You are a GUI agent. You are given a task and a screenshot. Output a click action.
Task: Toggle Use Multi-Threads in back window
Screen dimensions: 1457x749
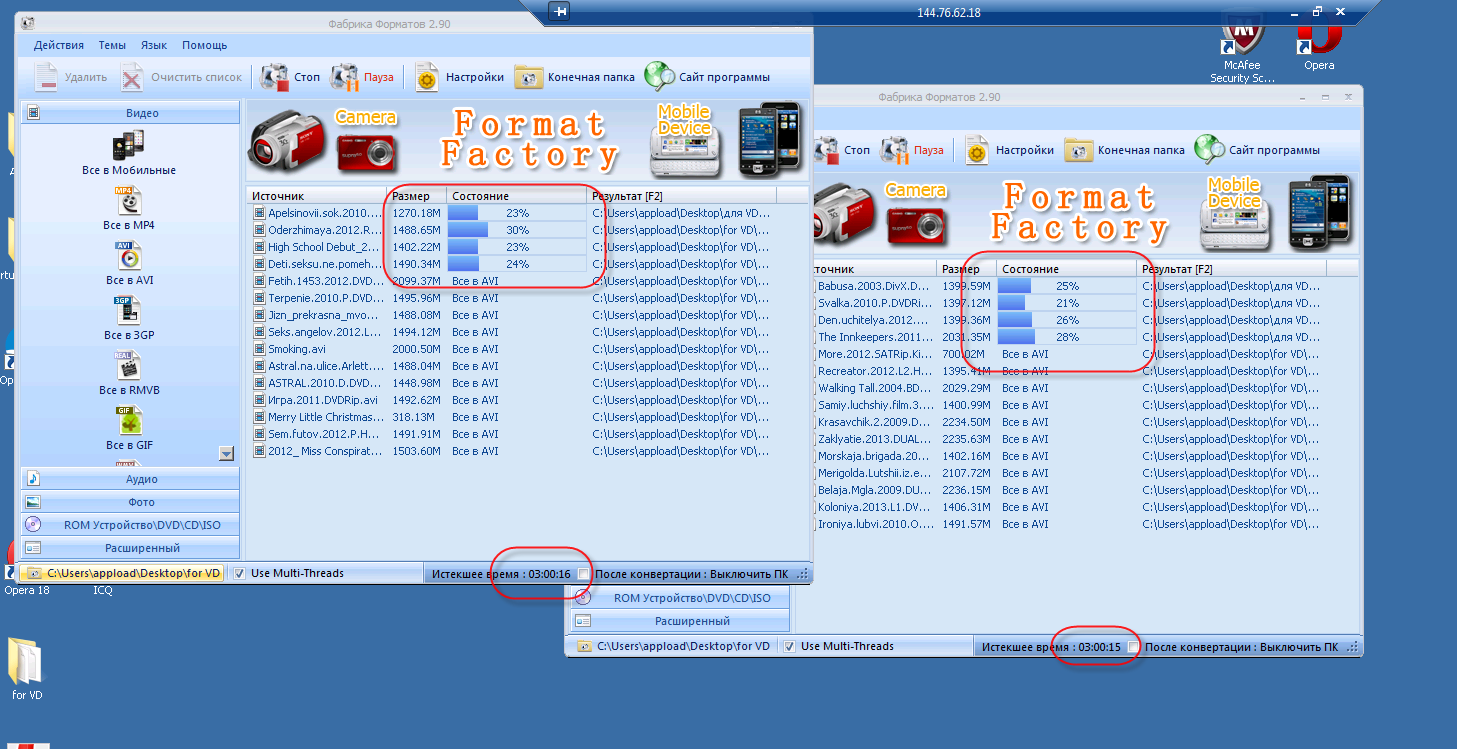pyautogui.click(x=790, y=646)
